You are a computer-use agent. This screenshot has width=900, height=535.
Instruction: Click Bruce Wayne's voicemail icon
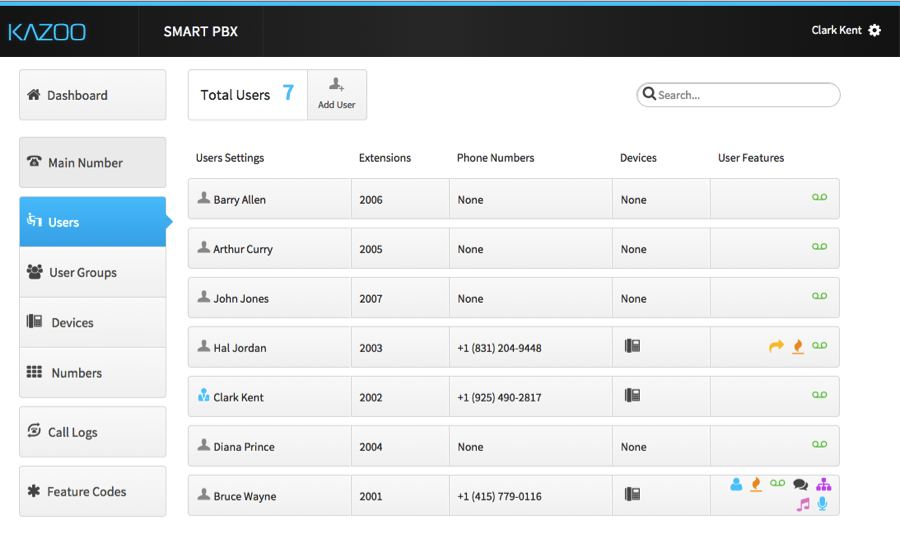[777, 483]
